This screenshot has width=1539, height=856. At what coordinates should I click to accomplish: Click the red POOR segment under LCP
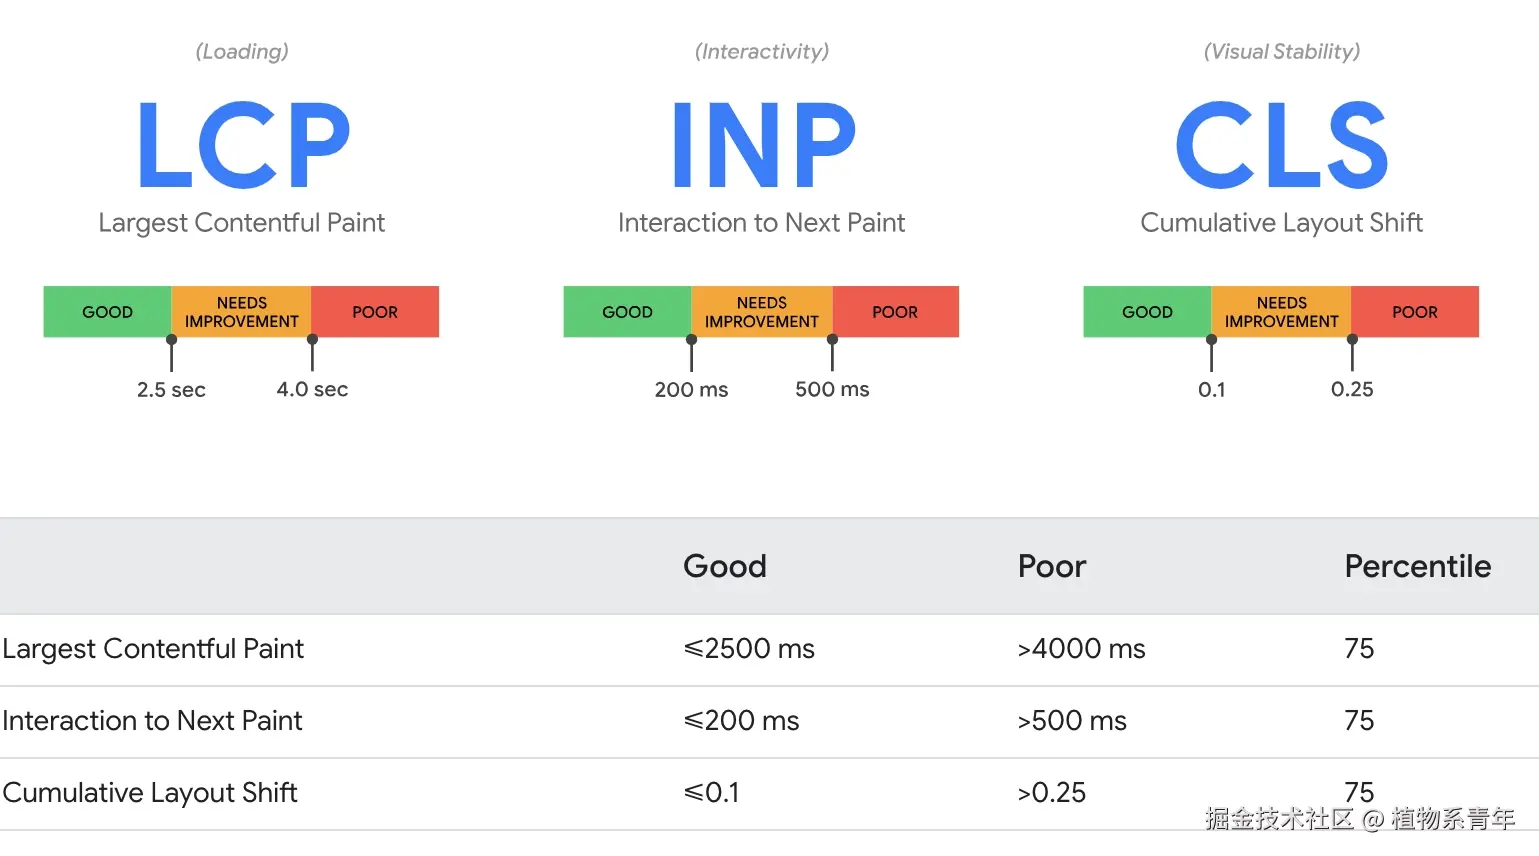pyautogui.click(x=375, y=312)
